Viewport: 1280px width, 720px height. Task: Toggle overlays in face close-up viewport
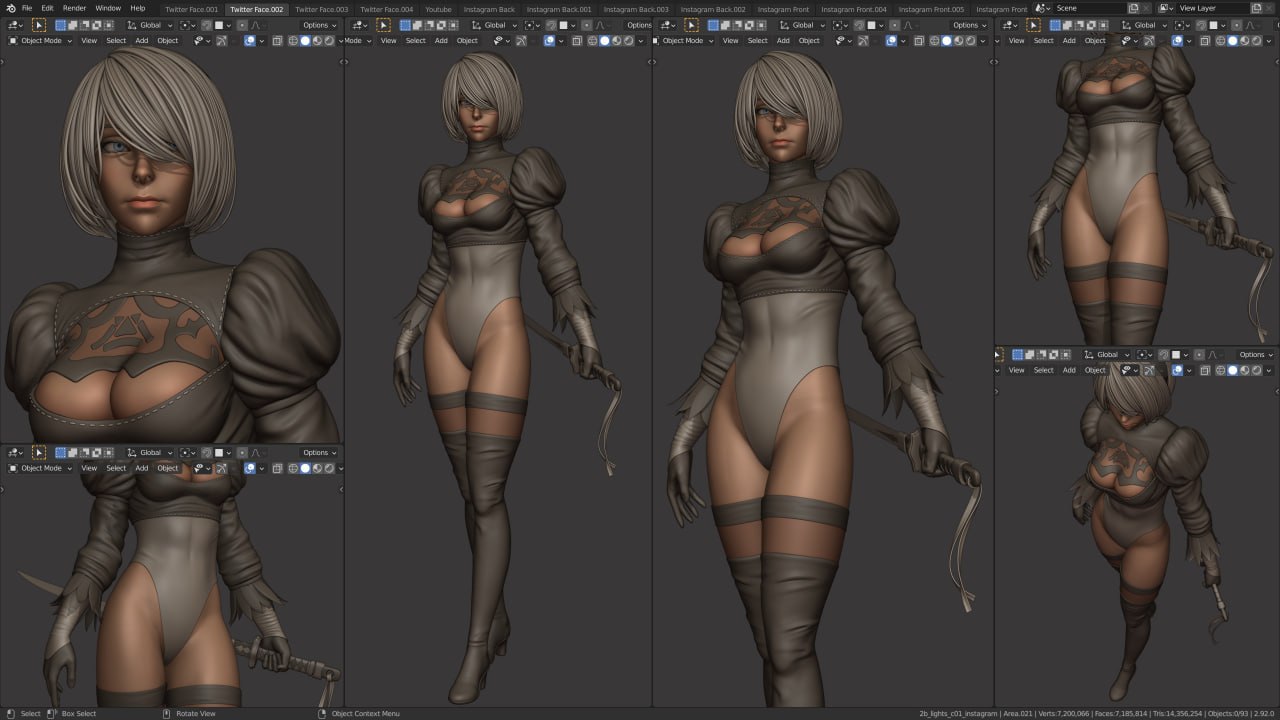point(250,41)
